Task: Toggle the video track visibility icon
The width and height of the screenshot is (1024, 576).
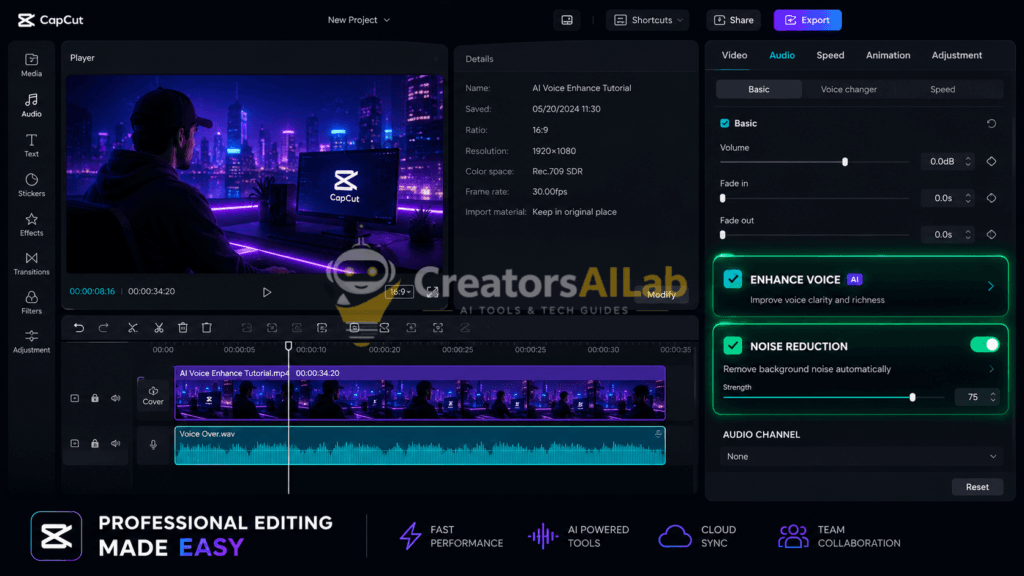Action: coord(74,398)
